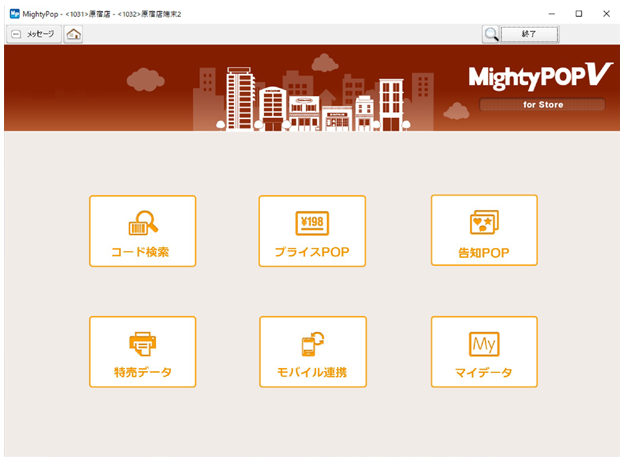Click the magnifying glass search icon in toolbar

click(491, 34)
